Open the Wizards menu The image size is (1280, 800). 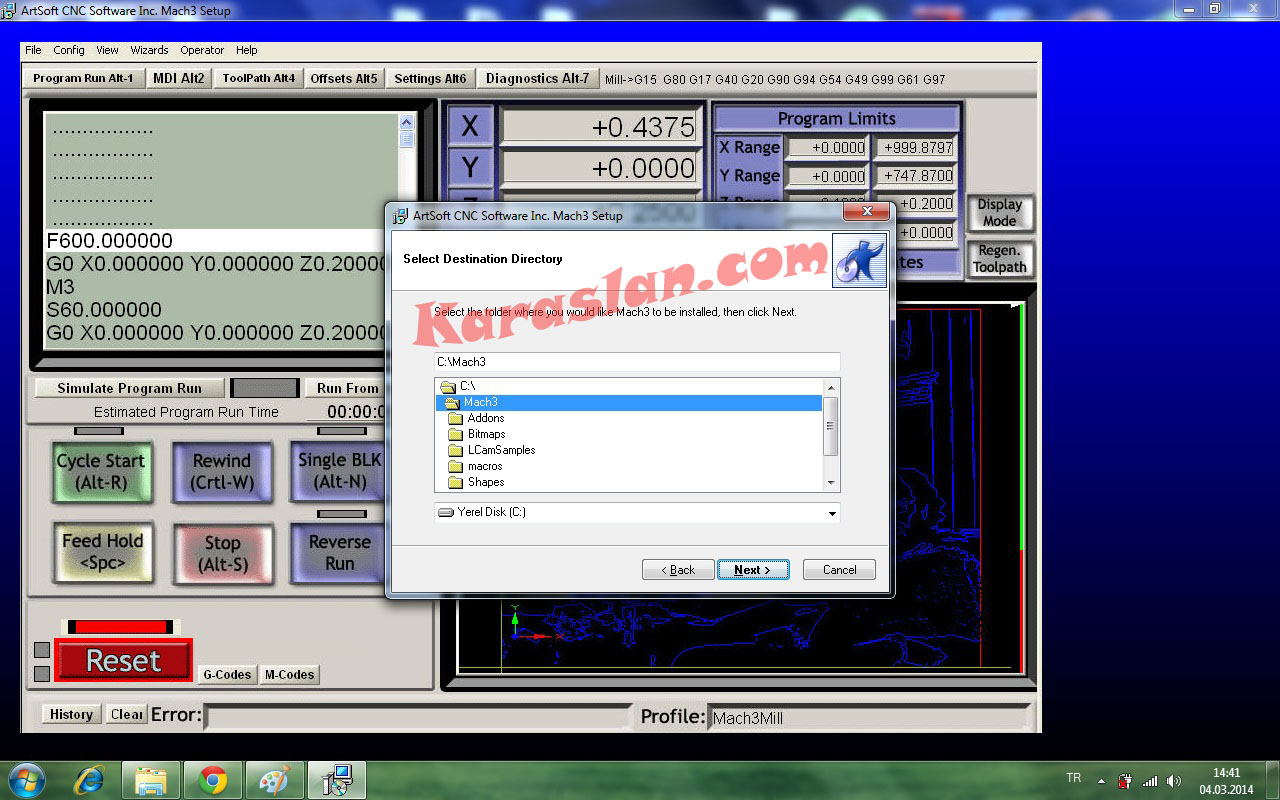(x=149, y=50)
